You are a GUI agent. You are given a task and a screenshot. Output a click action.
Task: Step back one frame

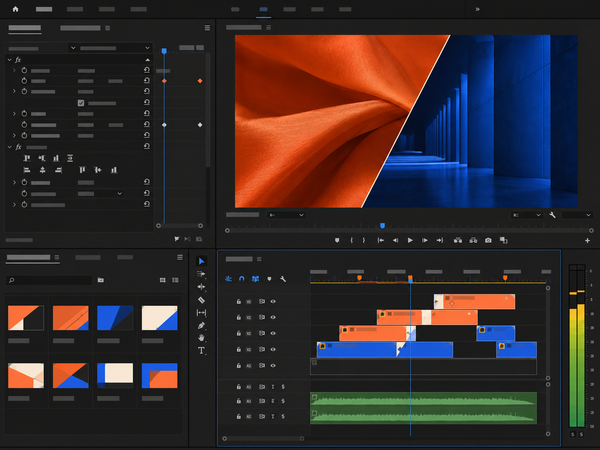point(395,240)
